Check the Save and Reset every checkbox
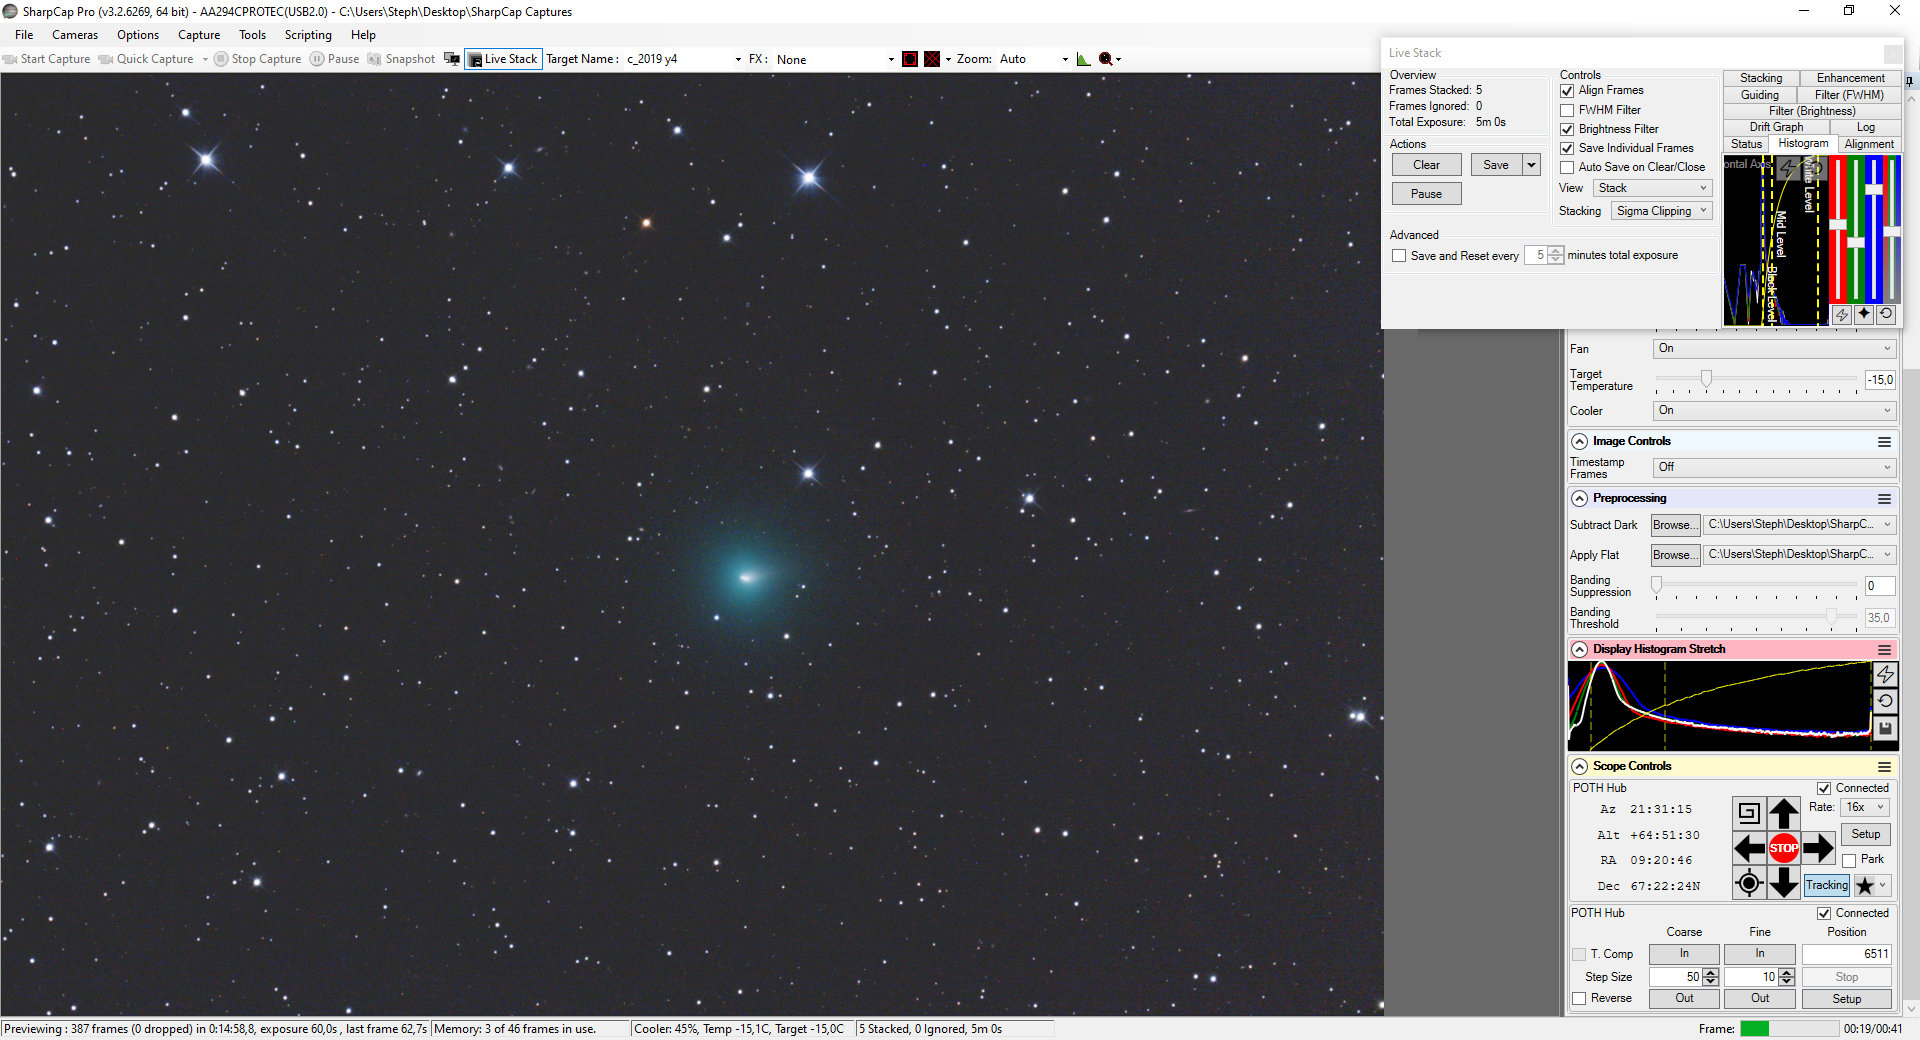 pos(1399,256)
